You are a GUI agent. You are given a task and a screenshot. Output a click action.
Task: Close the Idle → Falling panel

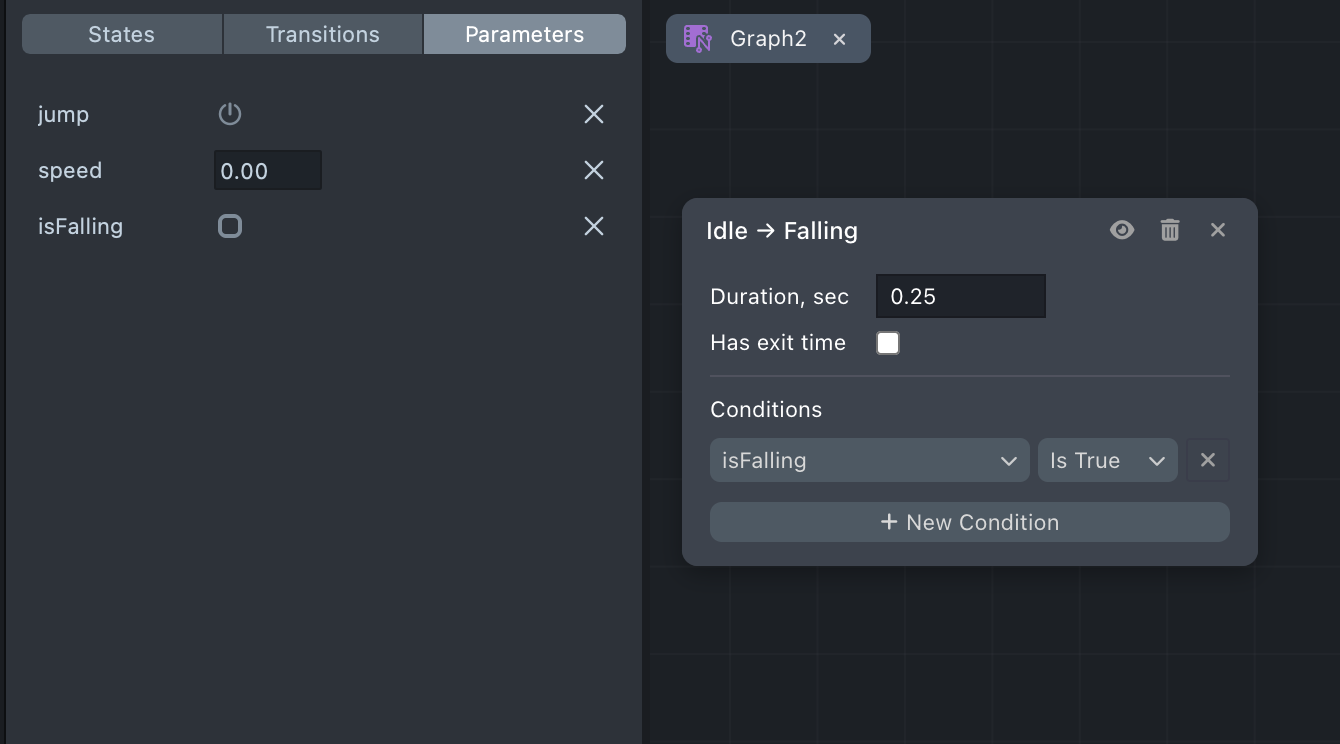tap(1217, 230)
